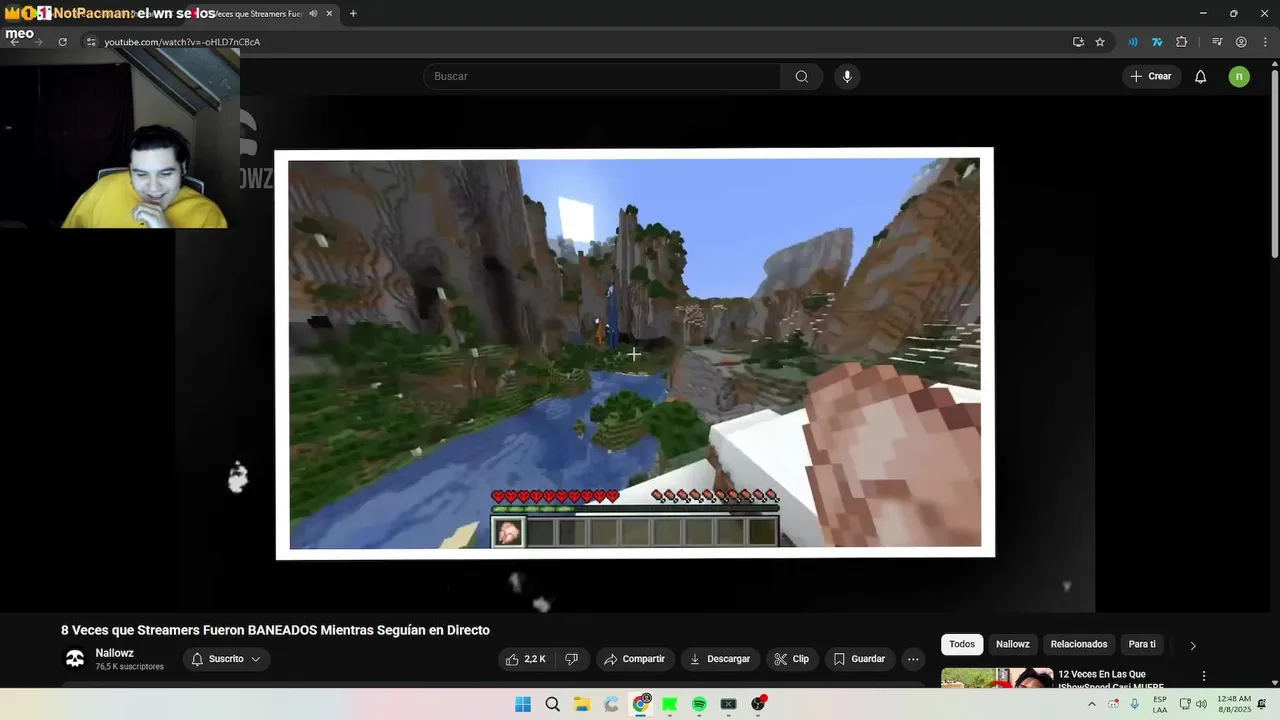Image resolution: width=1280 pixels, height=720 pixels.
Task: Open the Chrome profile icon
Action: (x=1241, y=42)
